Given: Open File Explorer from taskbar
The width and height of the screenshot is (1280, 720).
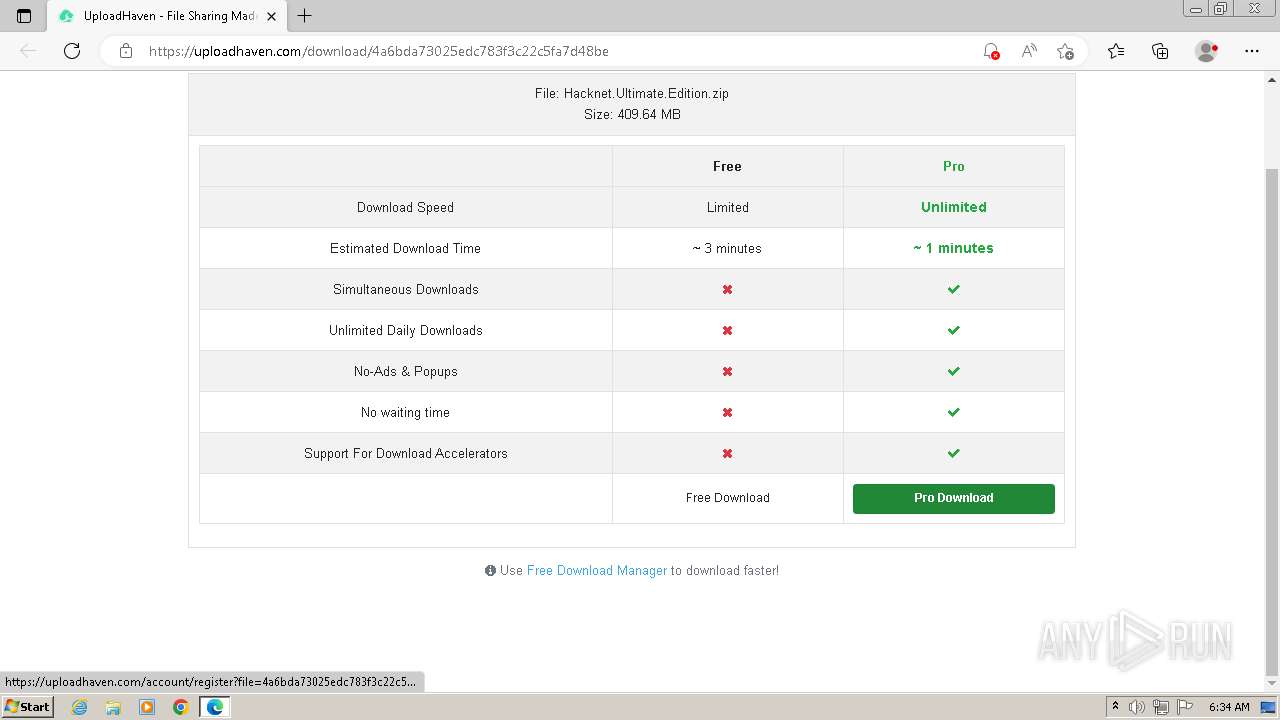Looking at the screenshot, I should click(x=113, y=707).
